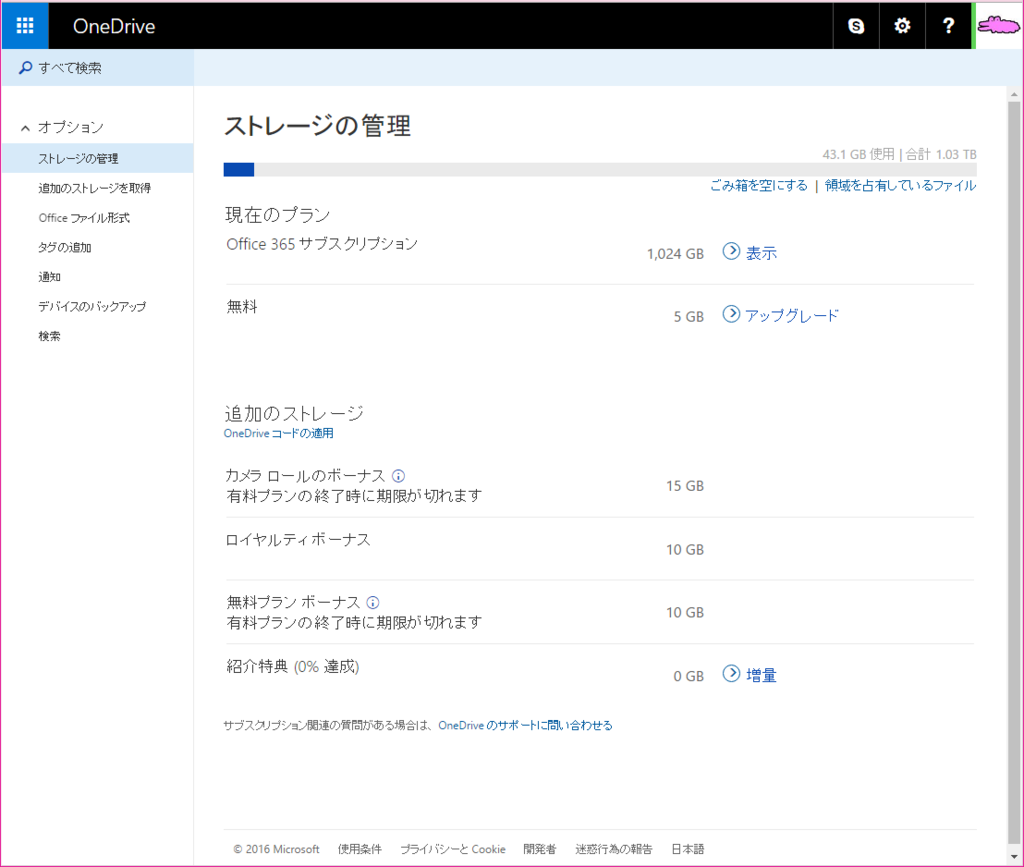The height and width of the screenshot is (867, 1024).
Task: Open 使用条件 footer link
Action: coord(360,849)
